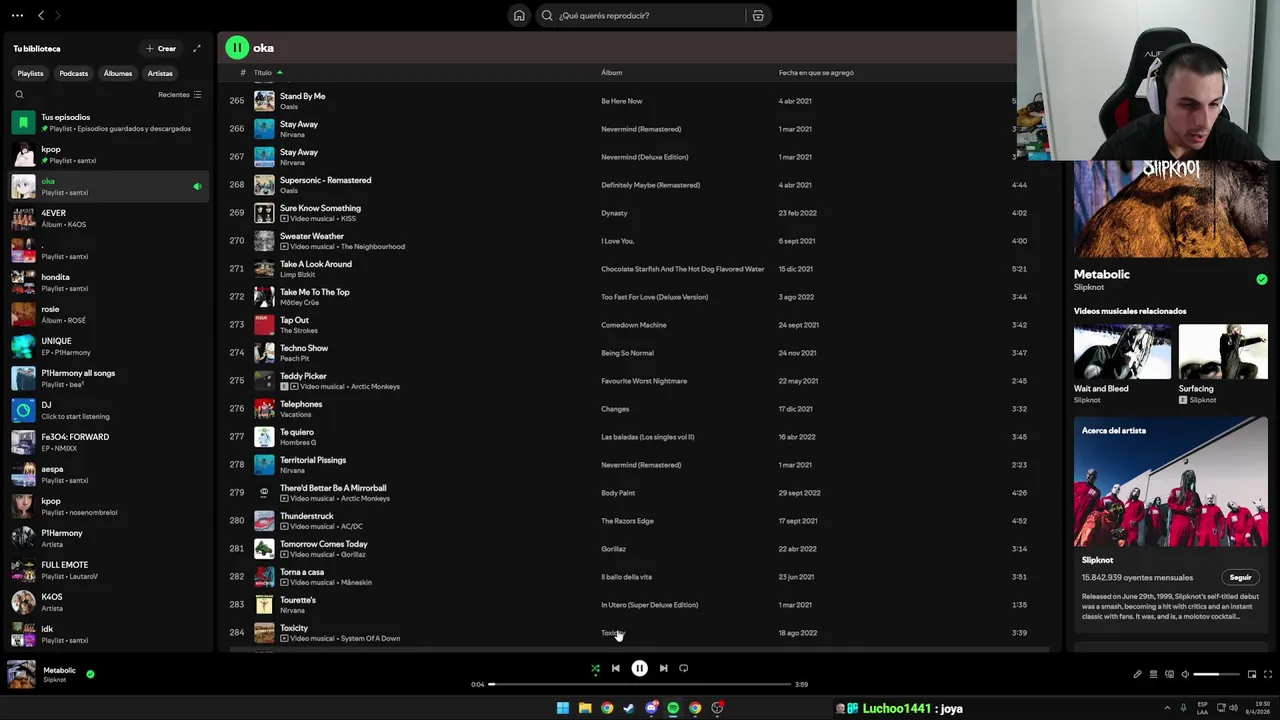This screenshot has width=1280, height=720.
Task: Seek within the song progress bar
Action: tap(639, 685)
